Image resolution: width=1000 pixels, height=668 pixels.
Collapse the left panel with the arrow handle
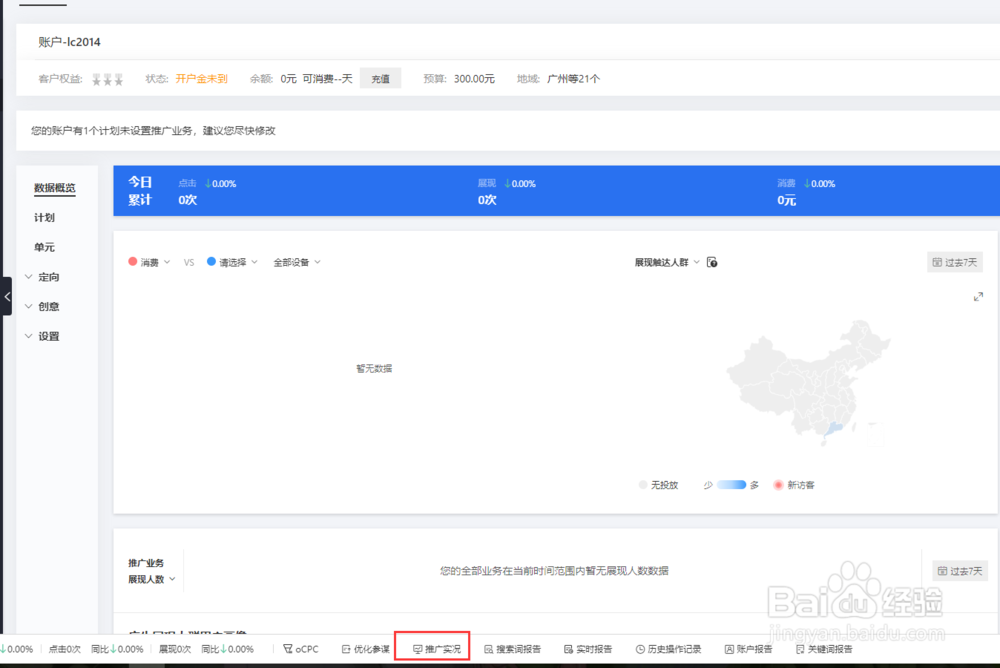click(x=6, y=297)
